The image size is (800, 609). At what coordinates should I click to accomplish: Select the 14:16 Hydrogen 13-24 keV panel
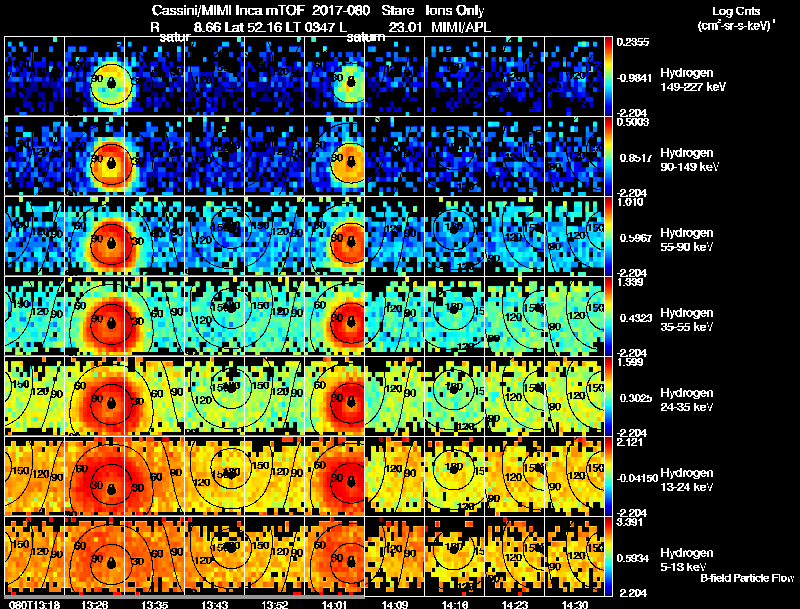pos(455,476)
